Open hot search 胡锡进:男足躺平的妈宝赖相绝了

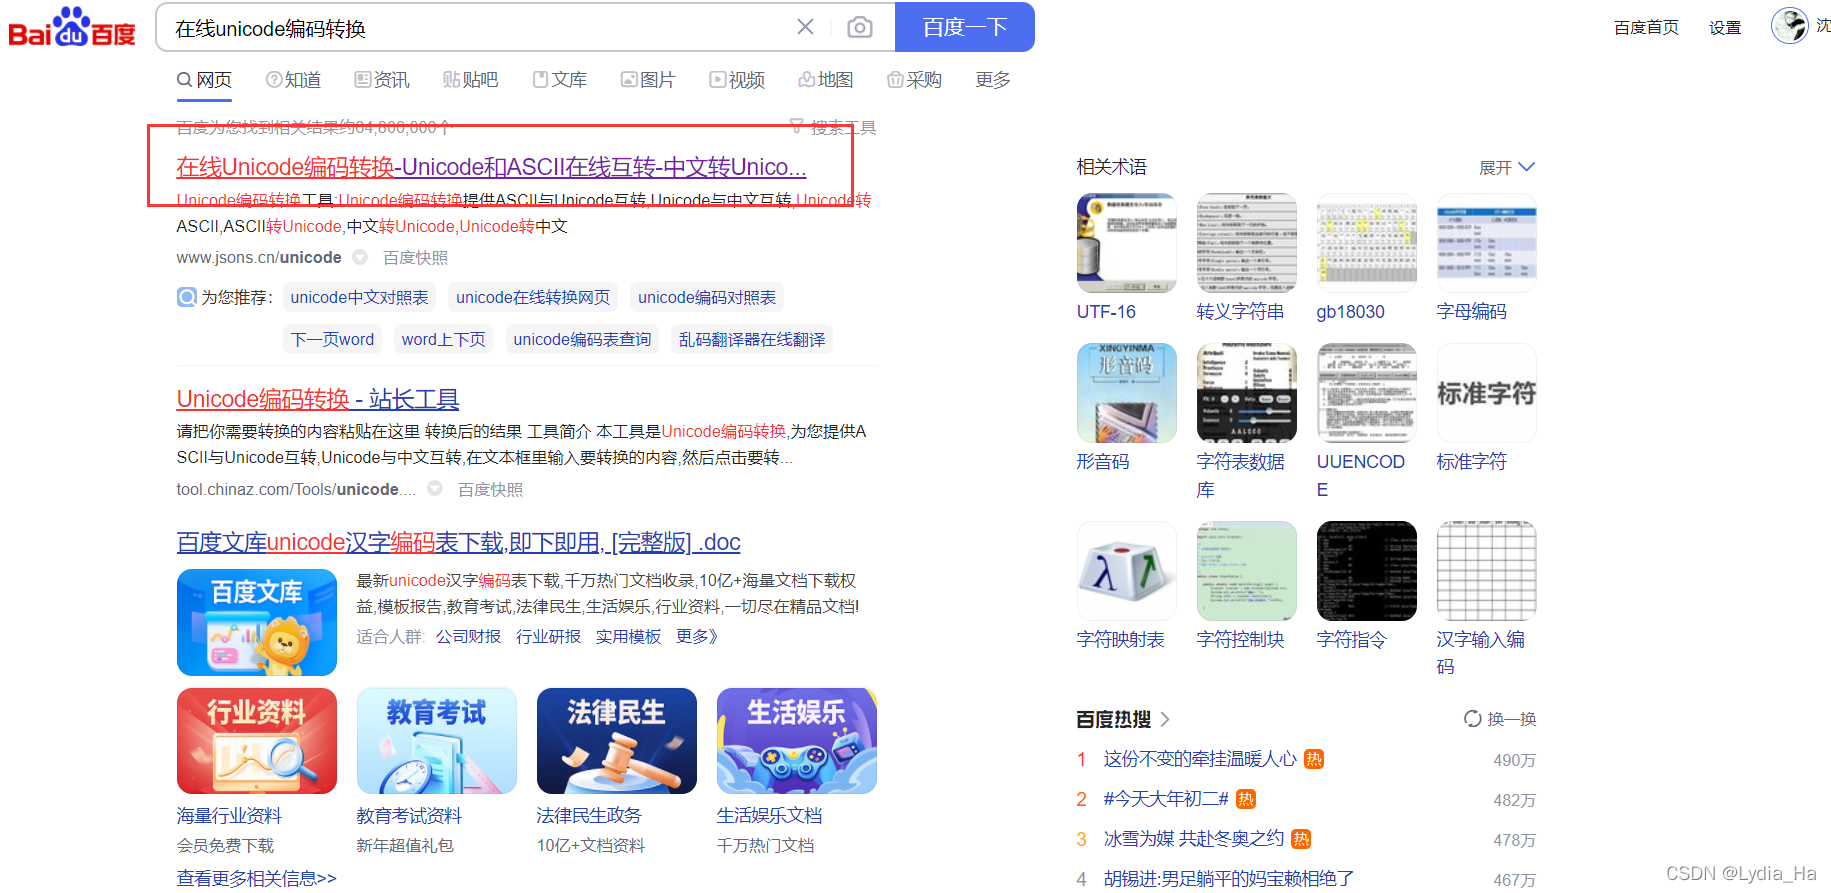(x=1229, y=878)
